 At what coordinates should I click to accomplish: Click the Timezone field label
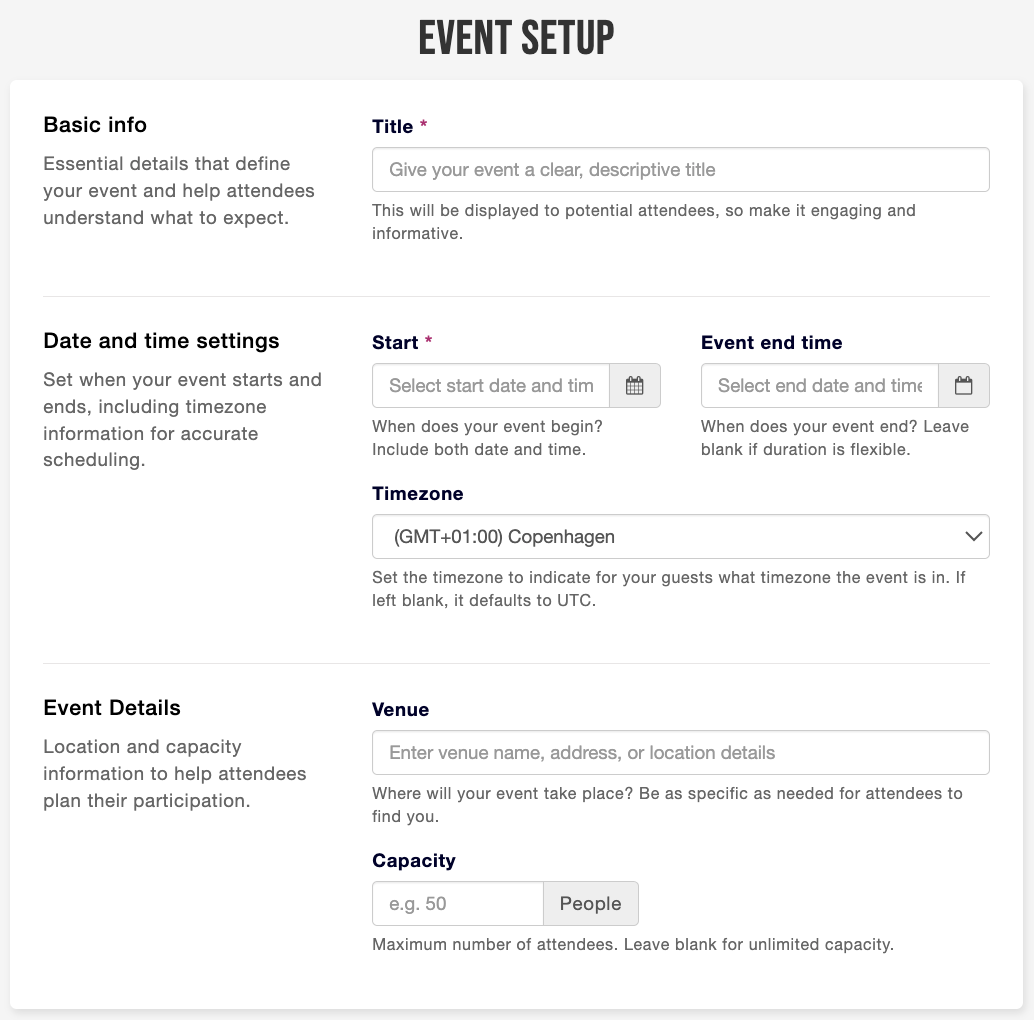(417, 494)
